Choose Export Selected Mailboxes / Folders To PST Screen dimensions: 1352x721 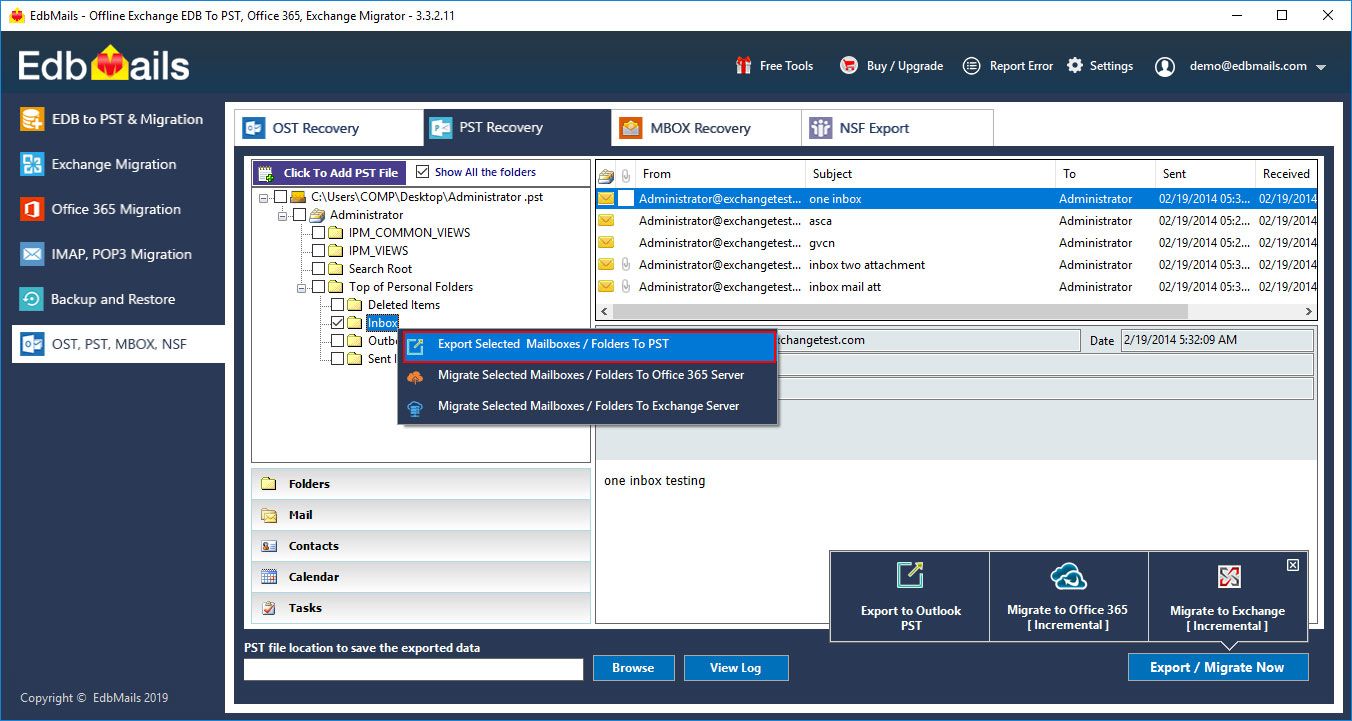pos(590,345)
